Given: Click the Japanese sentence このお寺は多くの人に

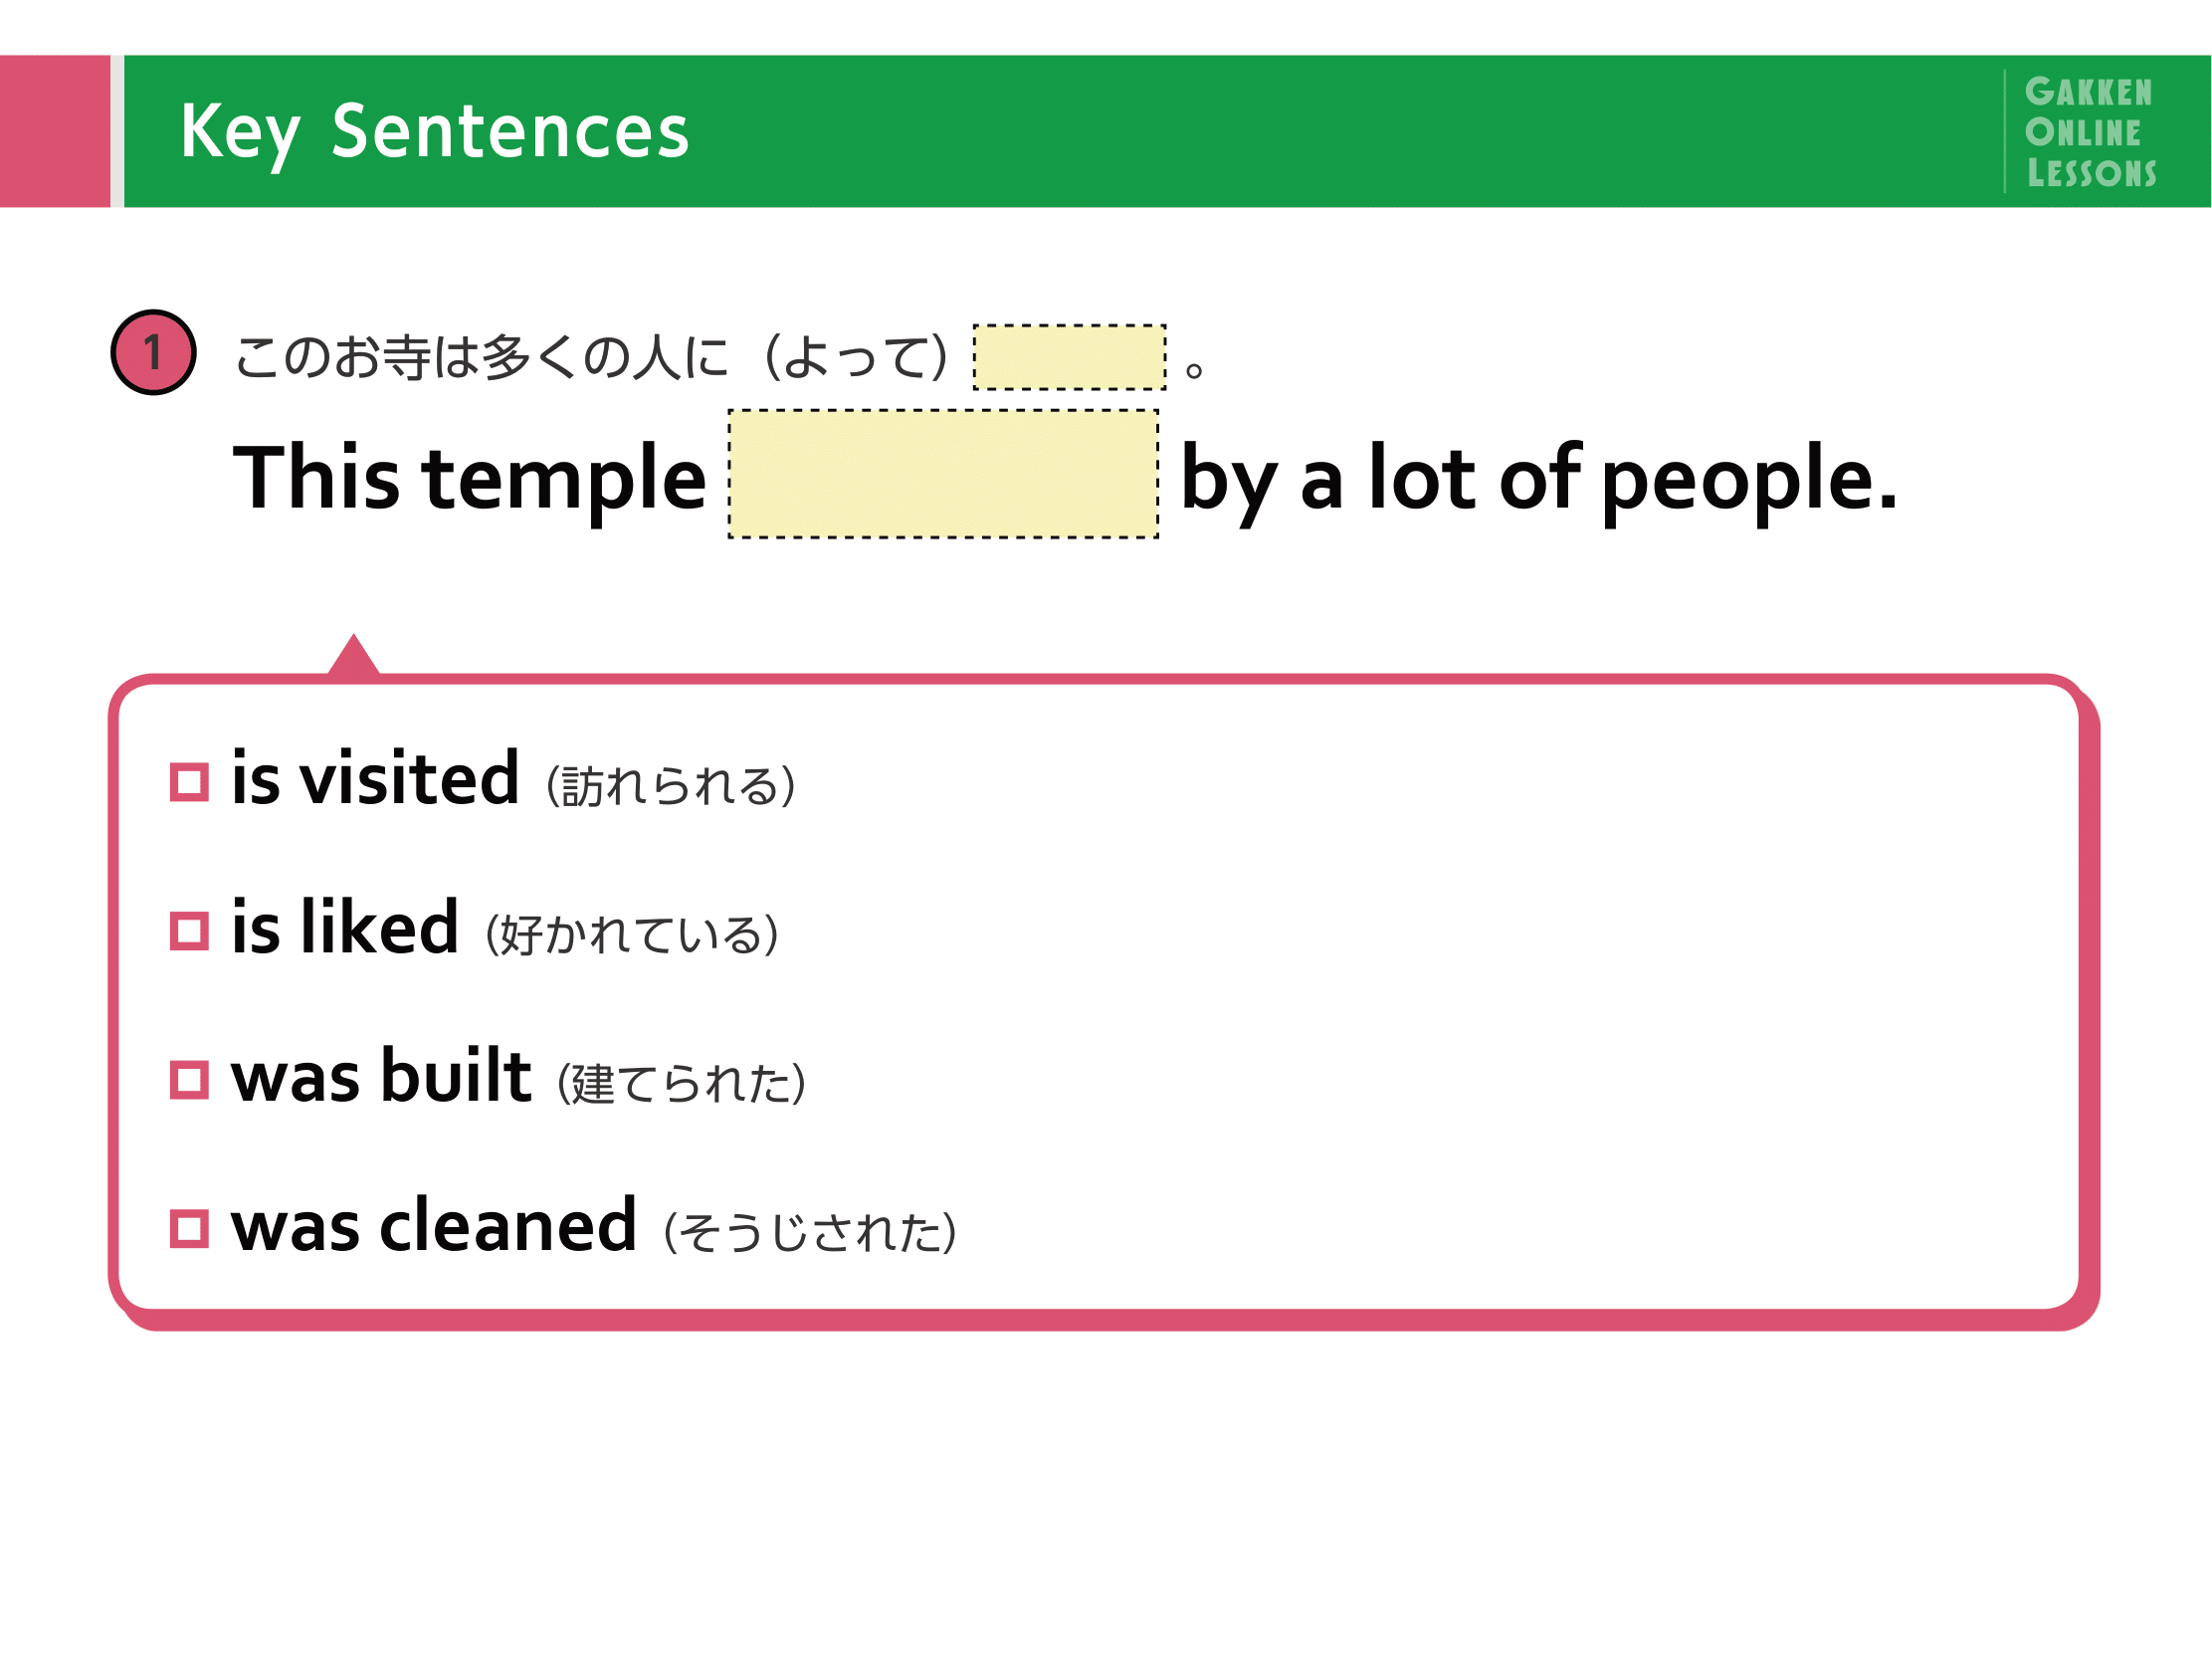Looking at the screenshot, I should 481,357.
